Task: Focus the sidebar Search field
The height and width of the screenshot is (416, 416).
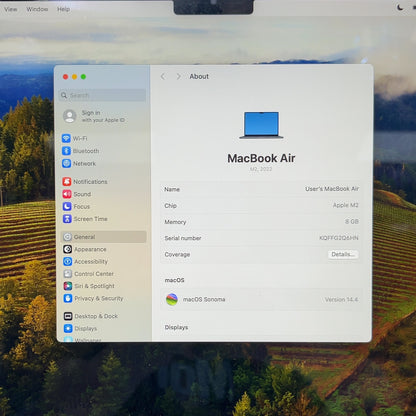Action: coord(102,96)
